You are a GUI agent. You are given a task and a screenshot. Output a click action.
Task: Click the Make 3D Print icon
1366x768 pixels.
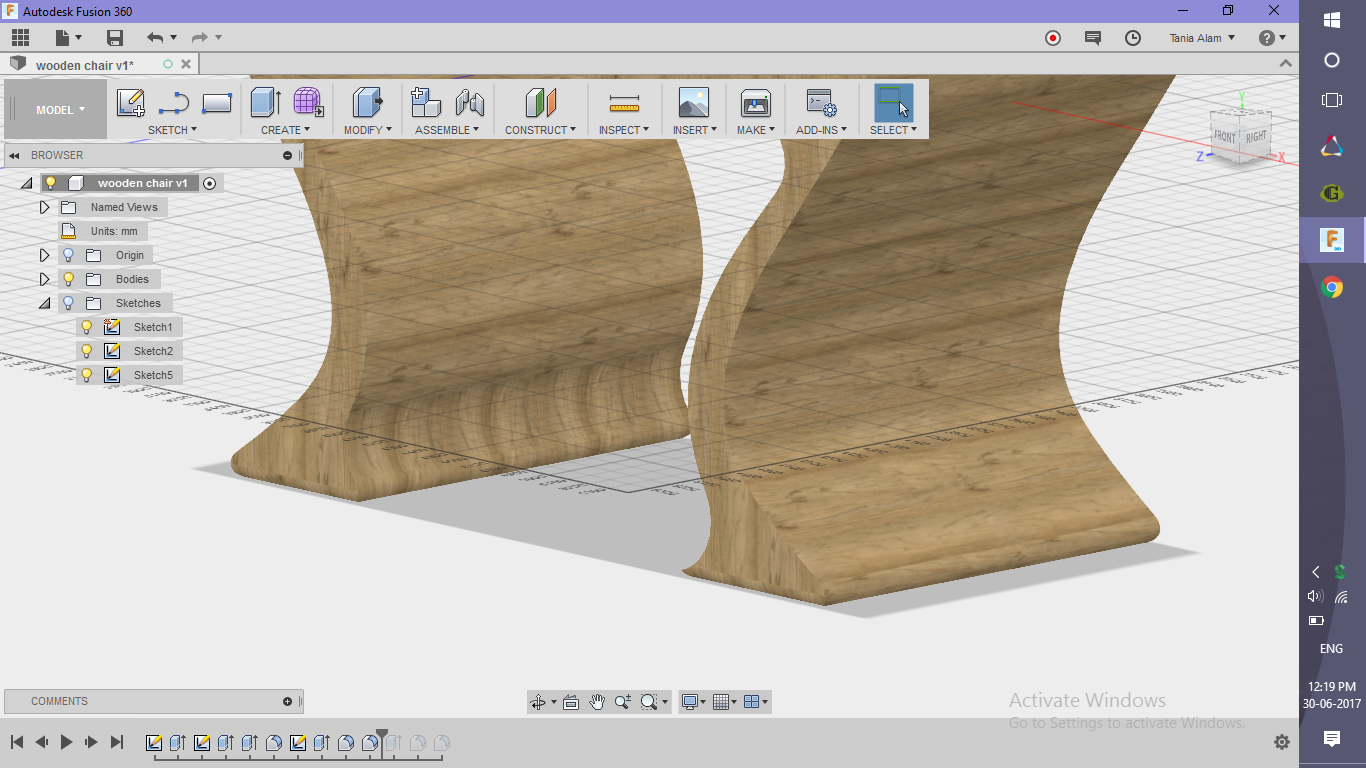click(x=755, y=103)
